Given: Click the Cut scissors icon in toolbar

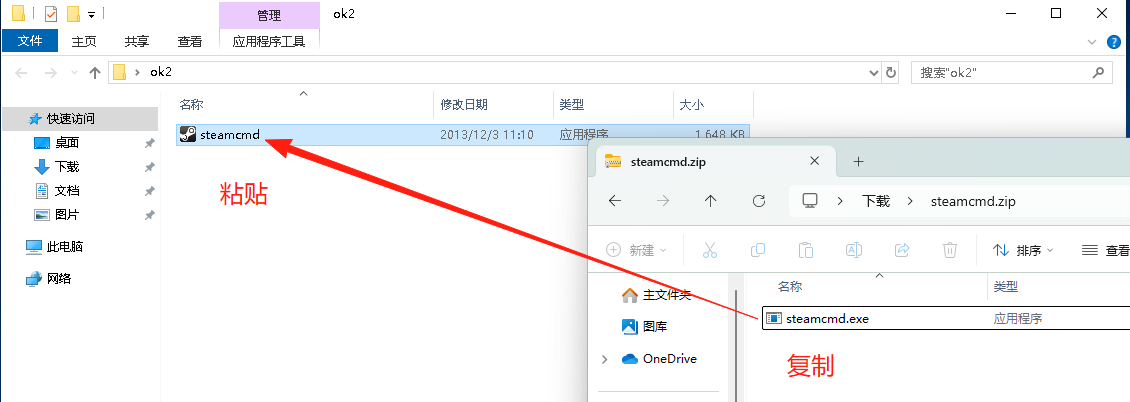Looking at the screenshot, I should [710, 250].
